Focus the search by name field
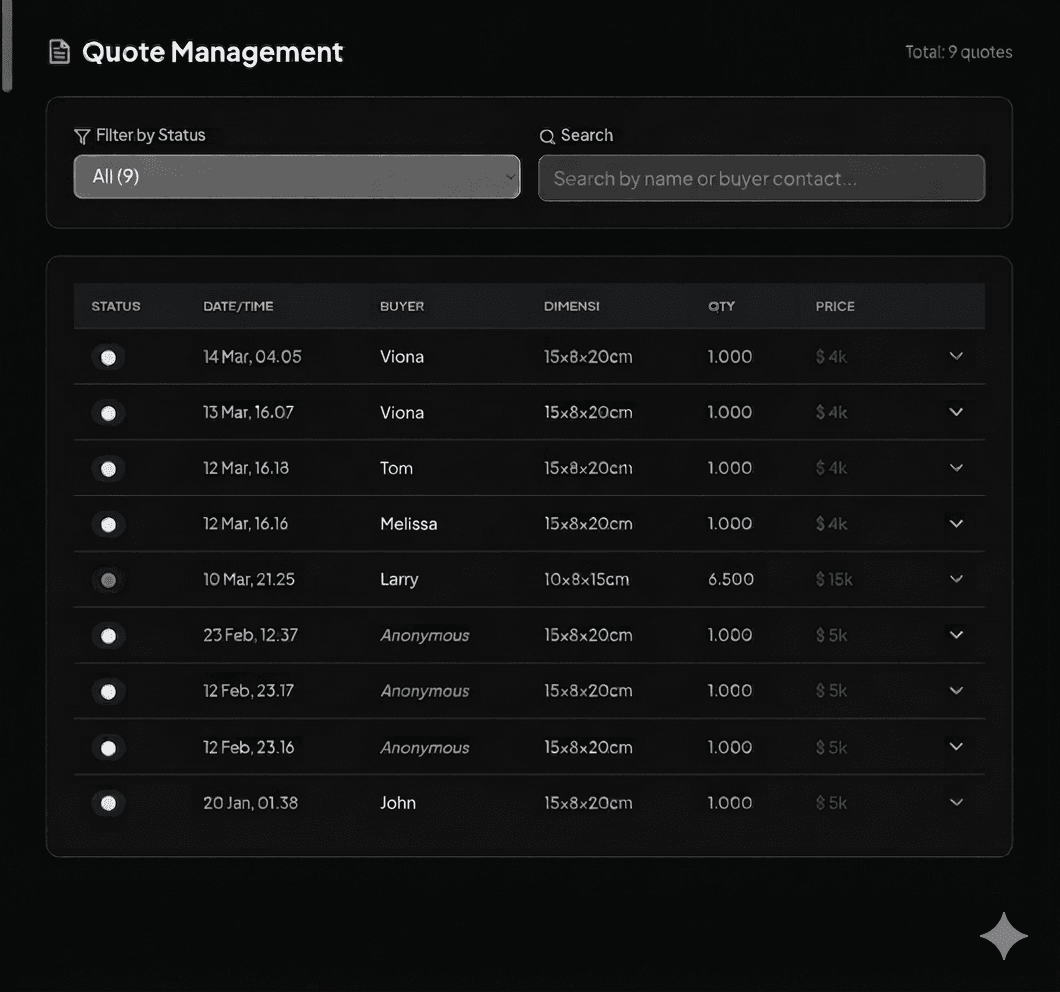1060x992 pixels. (x=761, y=179)
